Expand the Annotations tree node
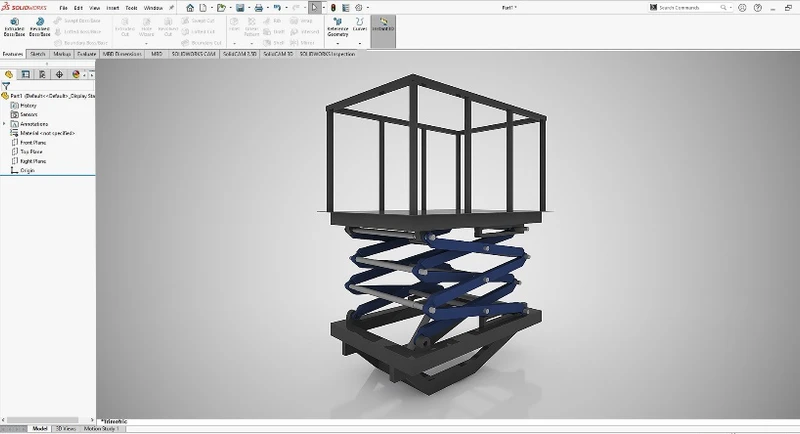The width and height of the screenshot is (800, 434). (x=4, y=124)
